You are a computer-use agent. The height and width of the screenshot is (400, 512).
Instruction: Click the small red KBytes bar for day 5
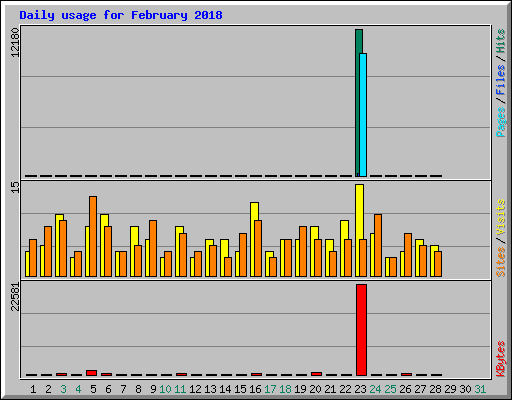91,373
